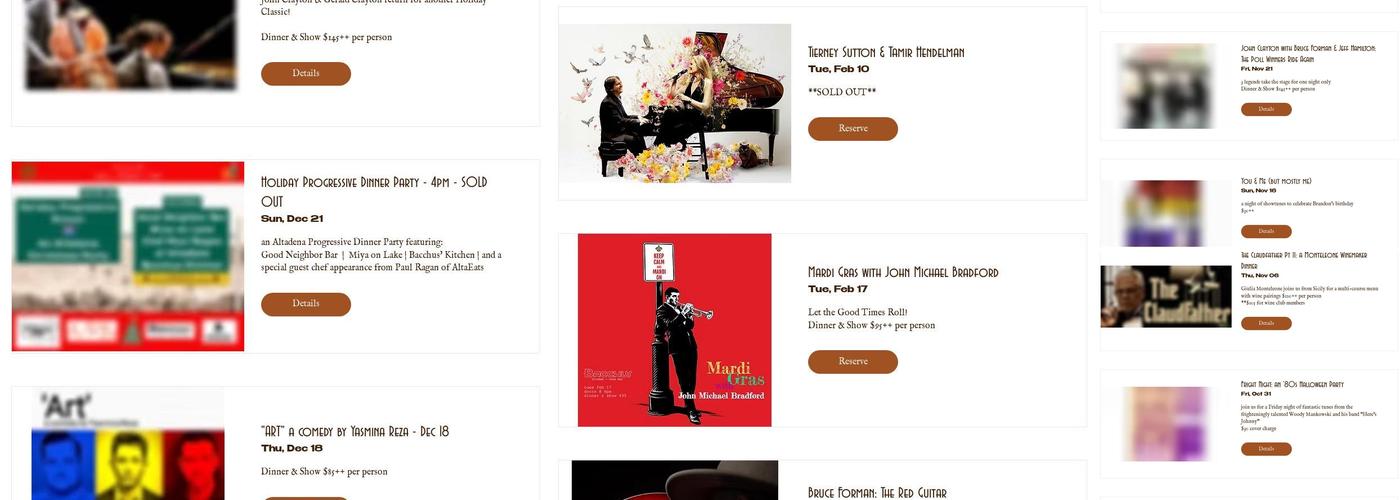Open Details for The Poll Winners Ride Again
Screen dimensions: 1400x500
click(x=1266, y=109)
